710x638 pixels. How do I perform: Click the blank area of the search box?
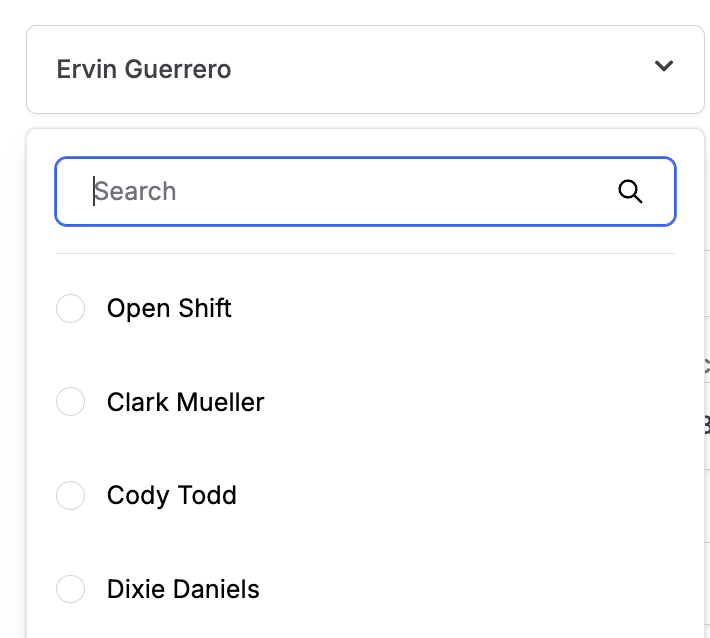[x=400, y=191]
